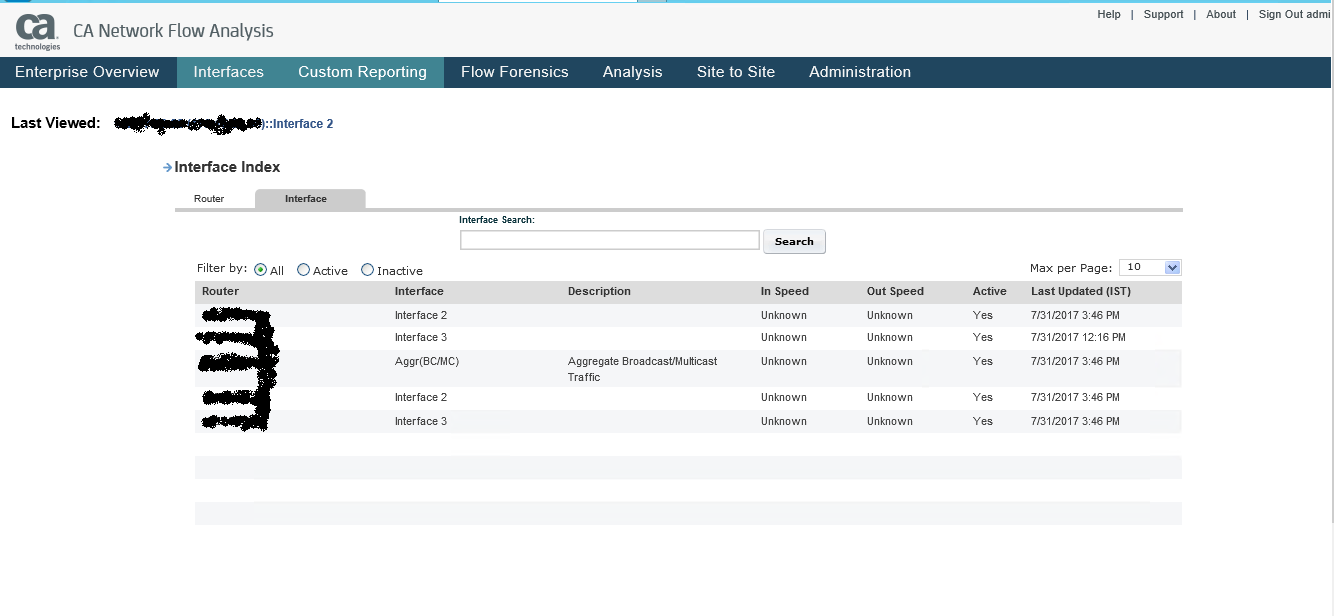Open the Administration menu
This screenshot has height=616, width=1334.
click(860, 72)
